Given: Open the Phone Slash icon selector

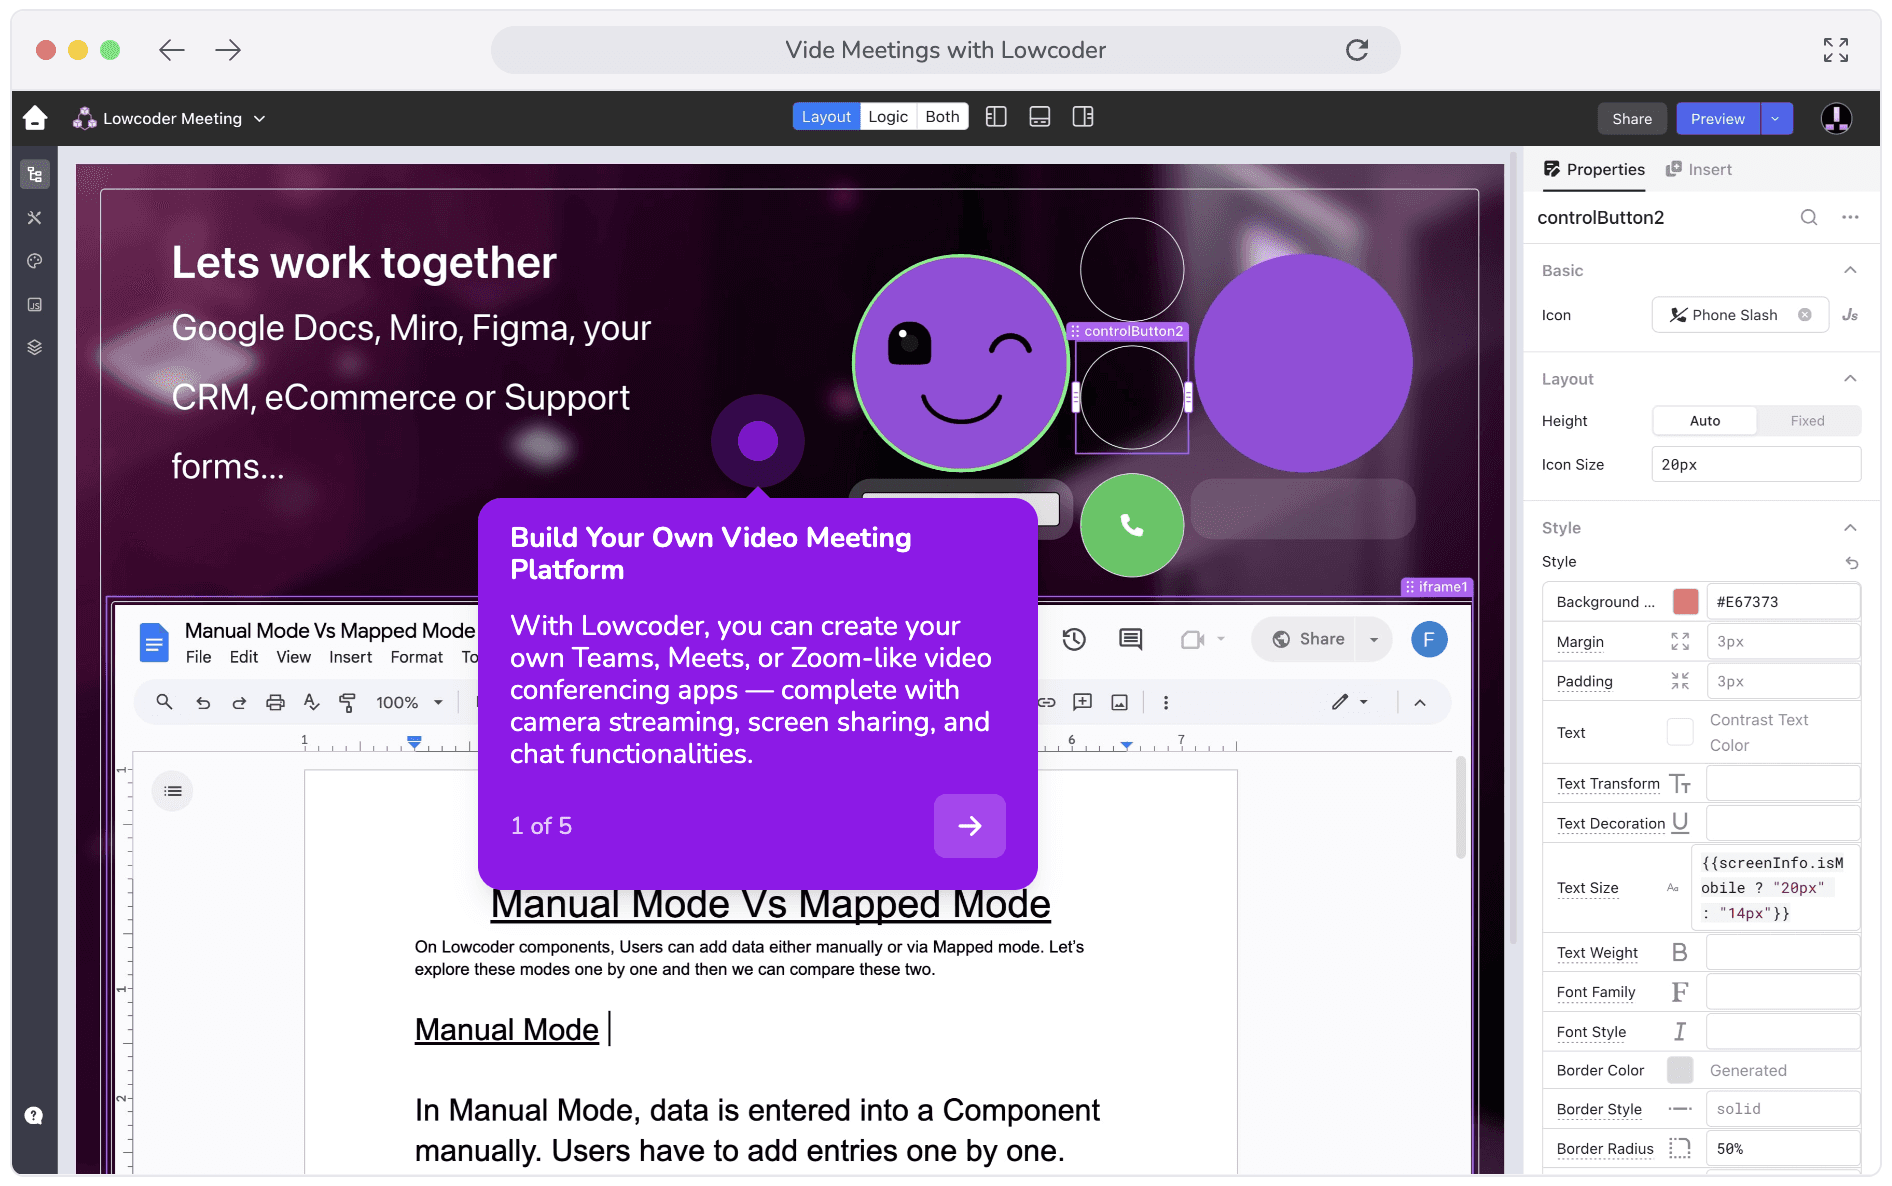Looking at the screenshot, I should 1740,315.
